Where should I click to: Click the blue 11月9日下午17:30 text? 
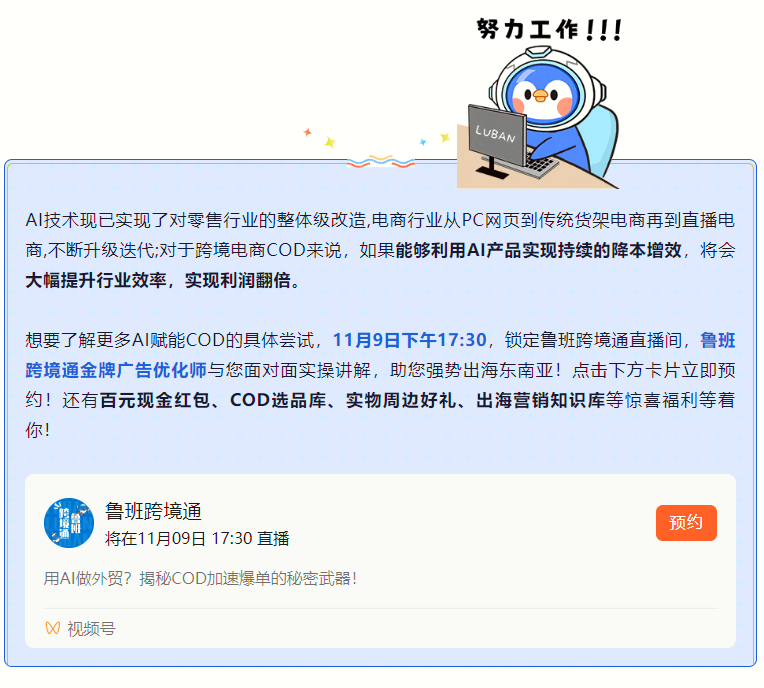[410, 340]
